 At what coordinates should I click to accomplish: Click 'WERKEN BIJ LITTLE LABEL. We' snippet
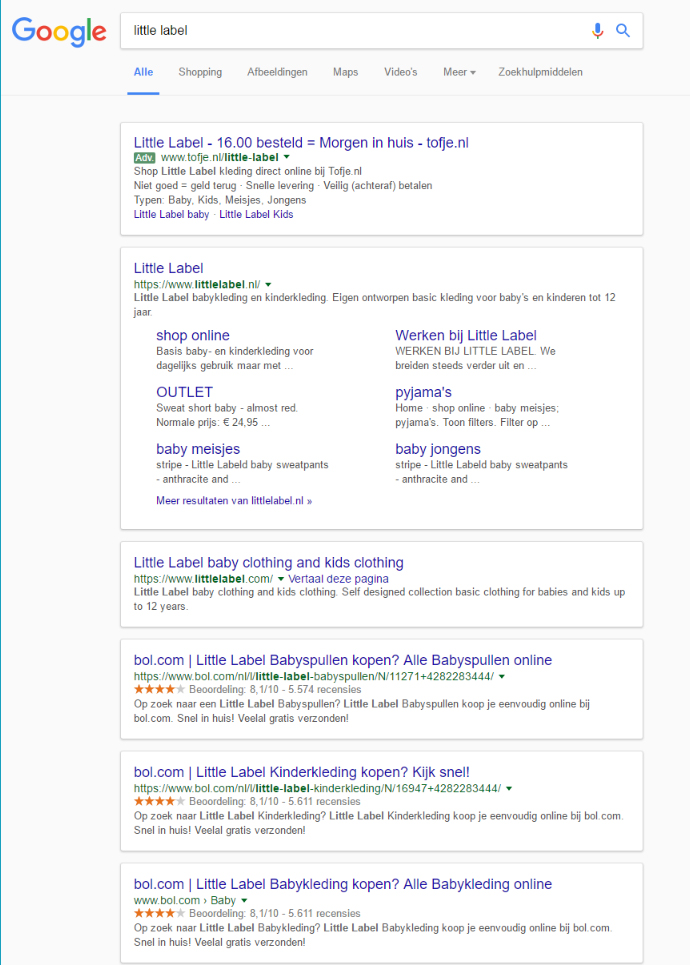coord(475,351)
